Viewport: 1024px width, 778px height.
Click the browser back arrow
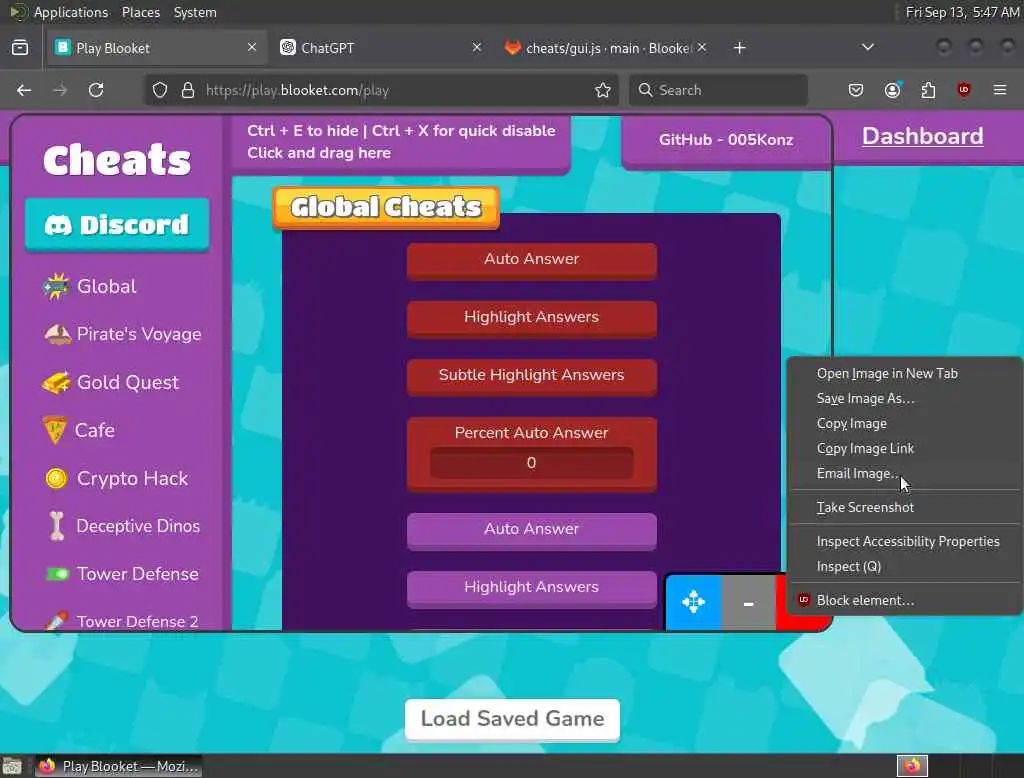24,90
